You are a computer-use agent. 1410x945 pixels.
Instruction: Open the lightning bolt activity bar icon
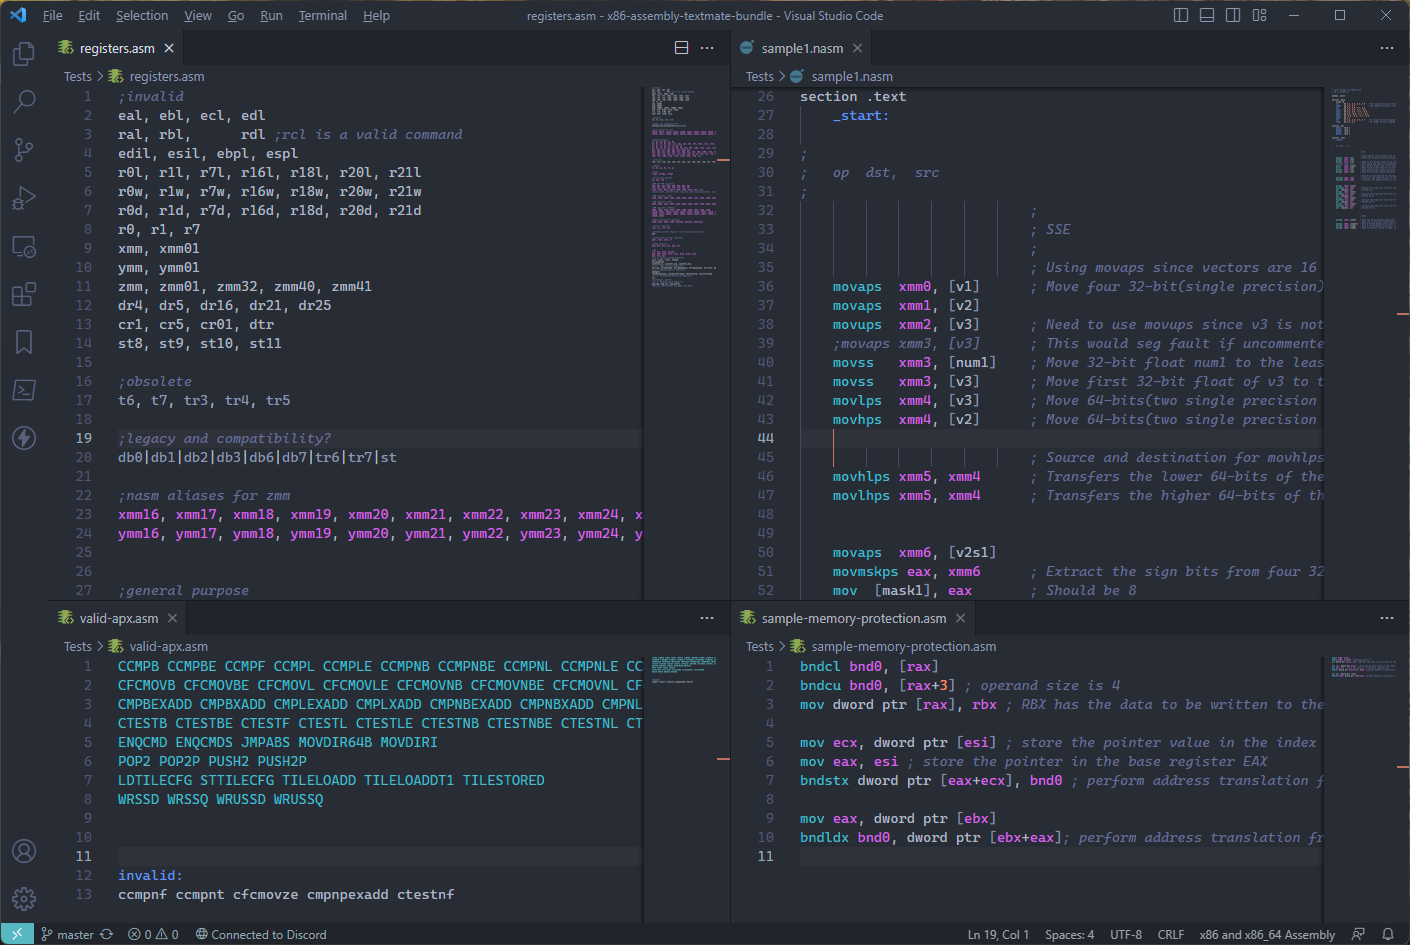(x=24, y=438)
